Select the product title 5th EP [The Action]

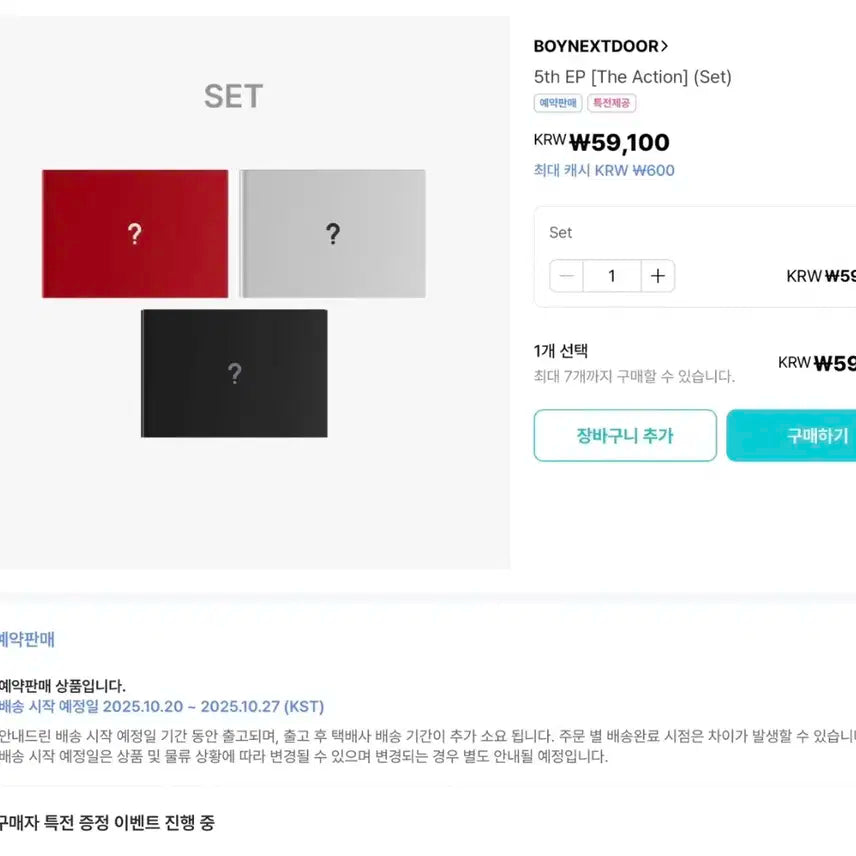pos(632,76)
